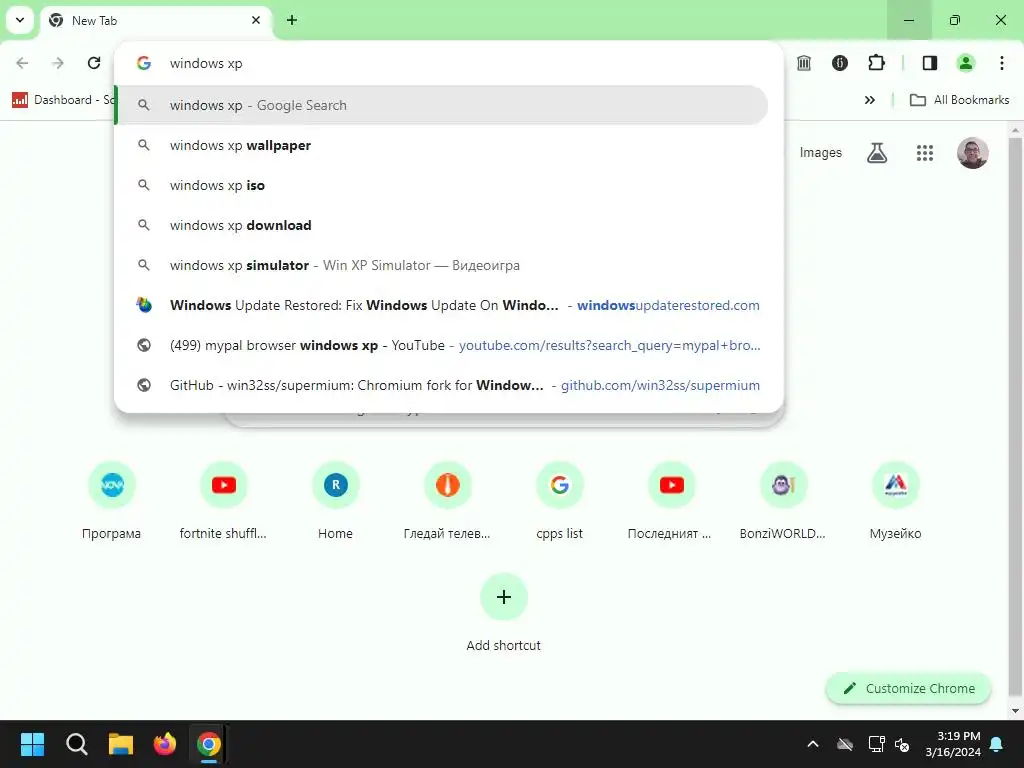Open a new tab with plus button
This screenshot has height=768, width=1024.
coord(292,20)
